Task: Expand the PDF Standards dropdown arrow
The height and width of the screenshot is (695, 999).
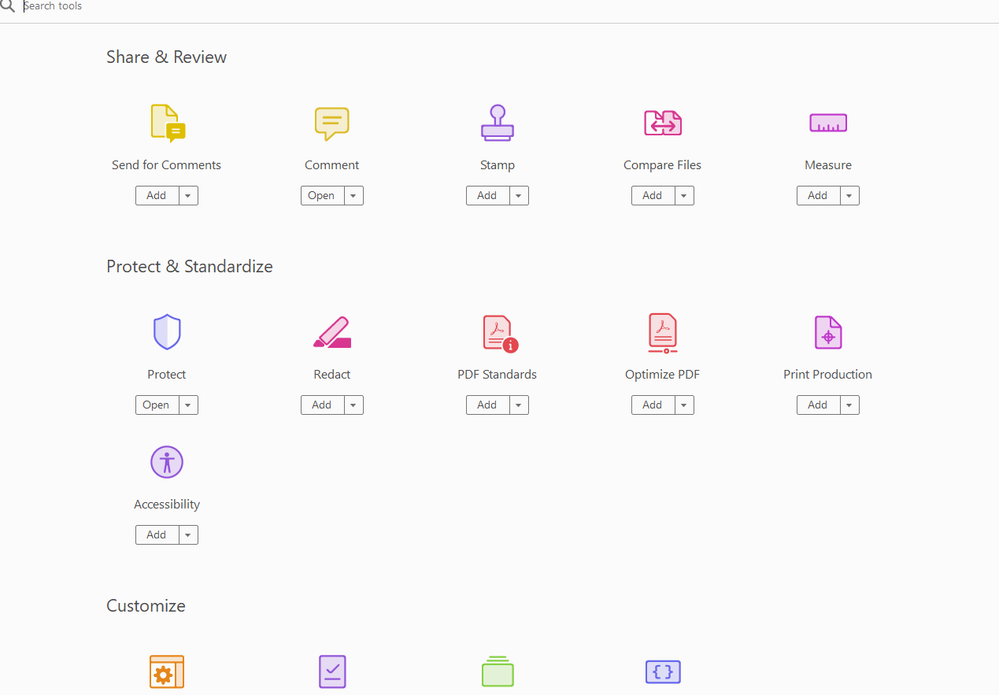Action: [x=519, y=405]
